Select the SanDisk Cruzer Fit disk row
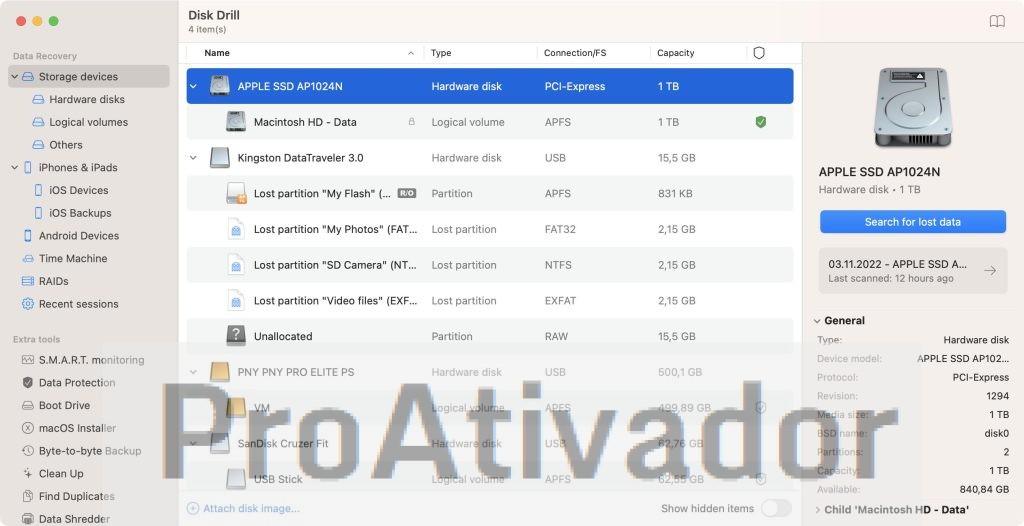This screenshot has width=1024, height=526. [x=490, y=443]
